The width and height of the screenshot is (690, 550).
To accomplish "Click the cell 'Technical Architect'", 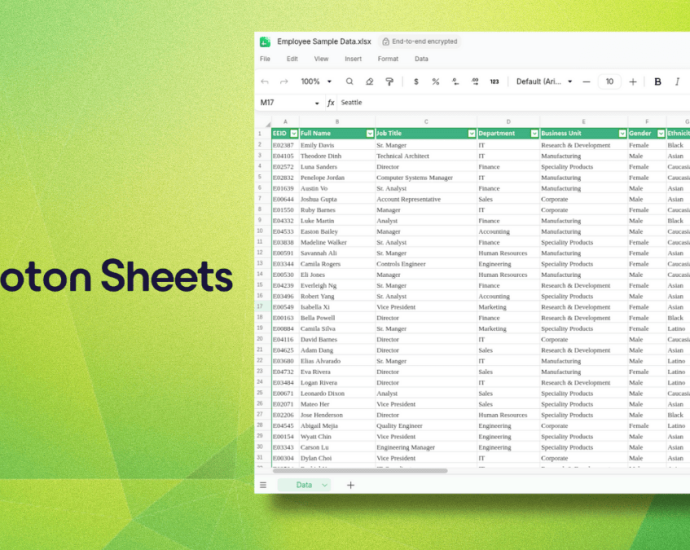I will coord(426,156).
